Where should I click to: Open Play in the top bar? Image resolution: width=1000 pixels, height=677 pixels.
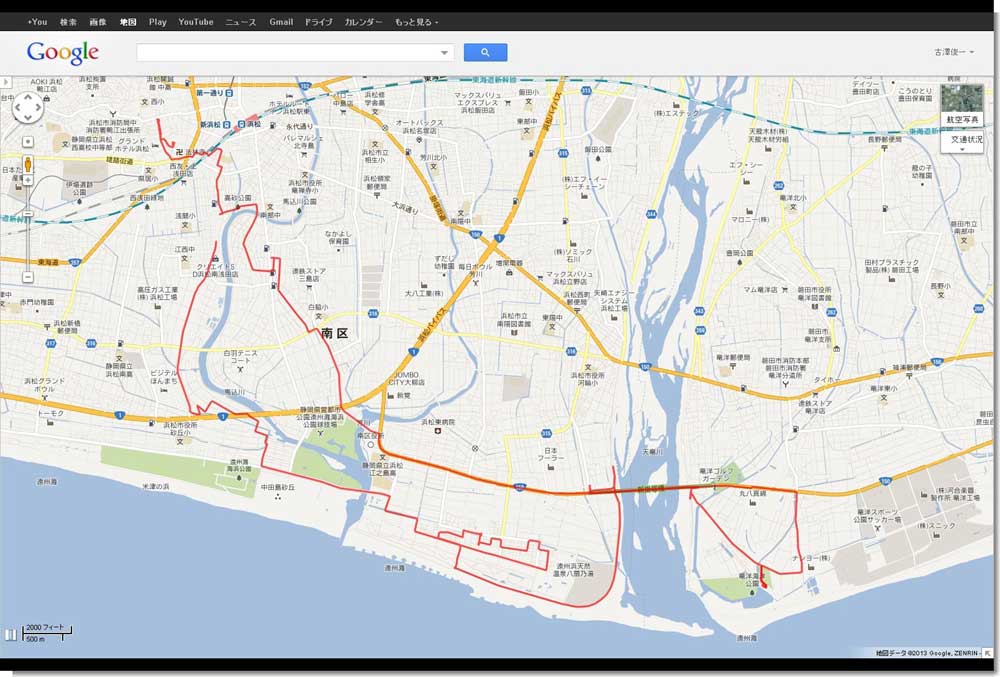tap(158, 22)
